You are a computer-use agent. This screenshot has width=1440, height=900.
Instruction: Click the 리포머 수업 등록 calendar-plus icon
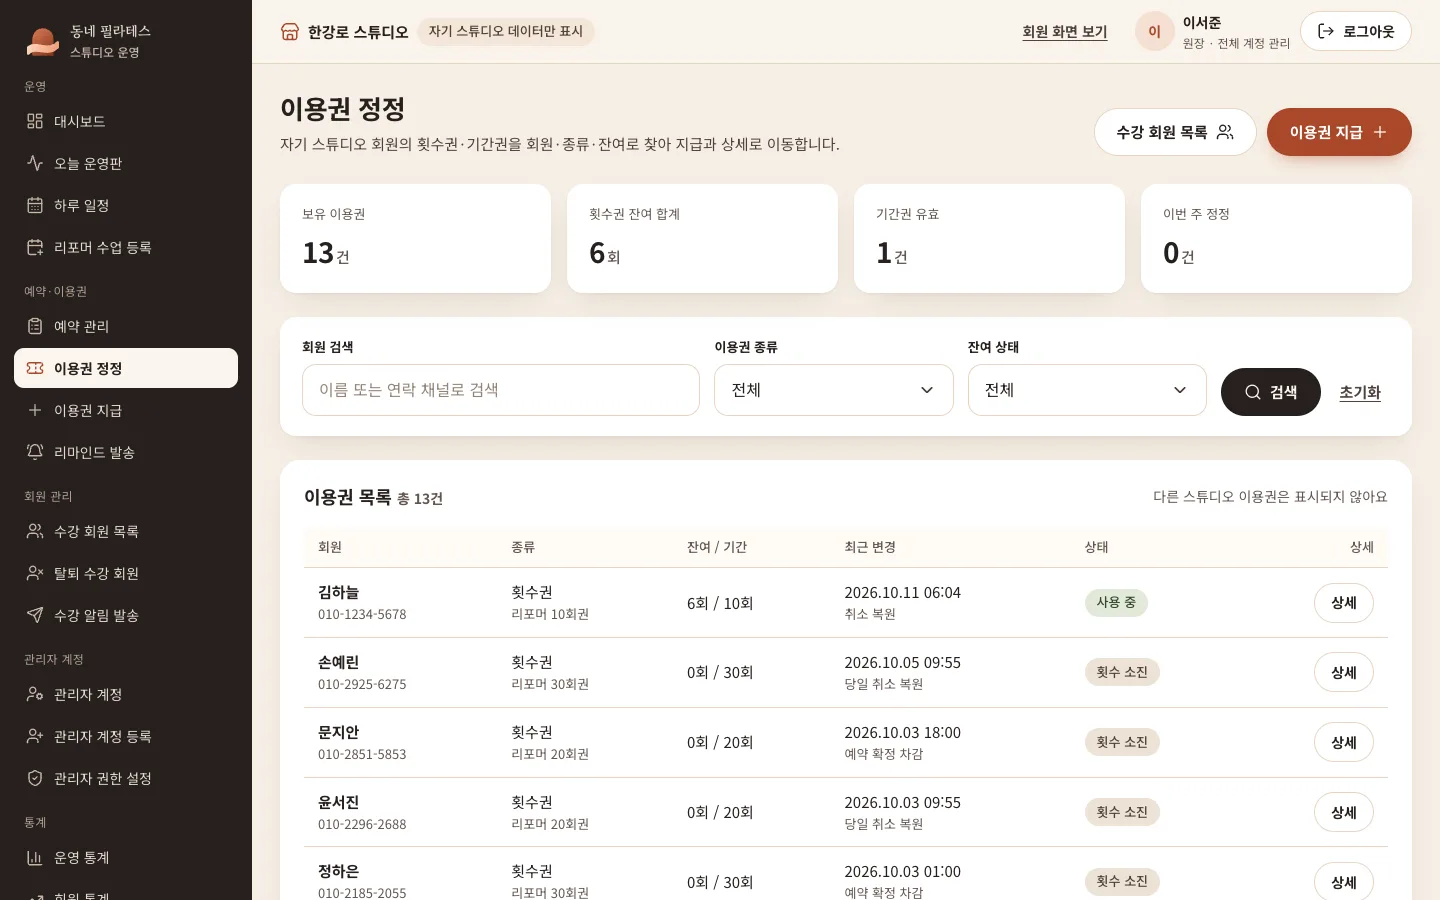[x=35, y=247]
